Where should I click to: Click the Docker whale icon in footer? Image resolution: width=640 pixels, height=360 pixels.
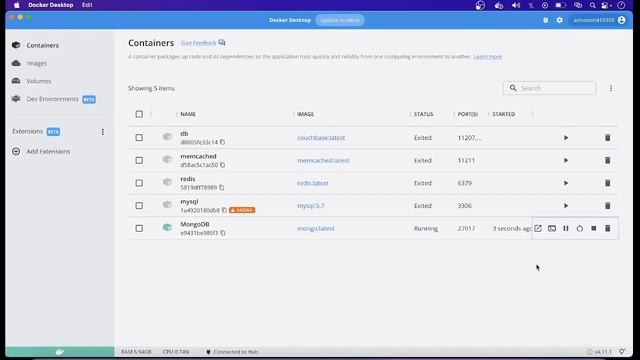click(60, 352)
